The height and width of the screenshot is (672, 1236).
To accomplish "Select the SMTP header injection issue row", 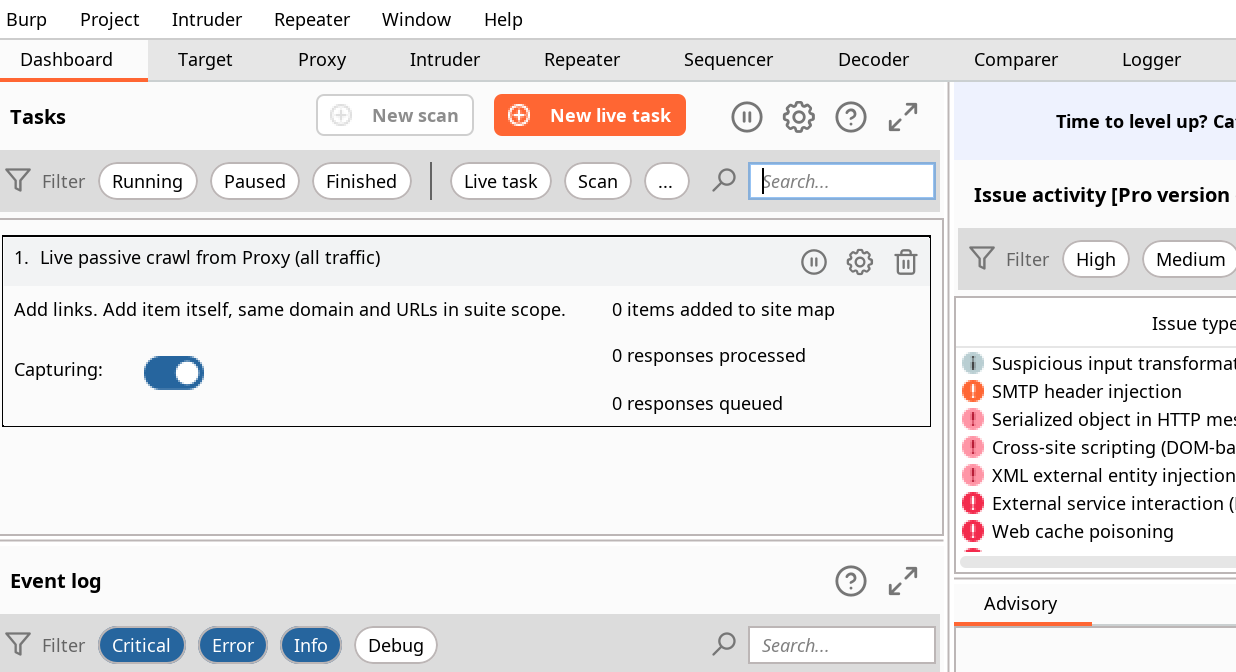I will coord(1096,391).
